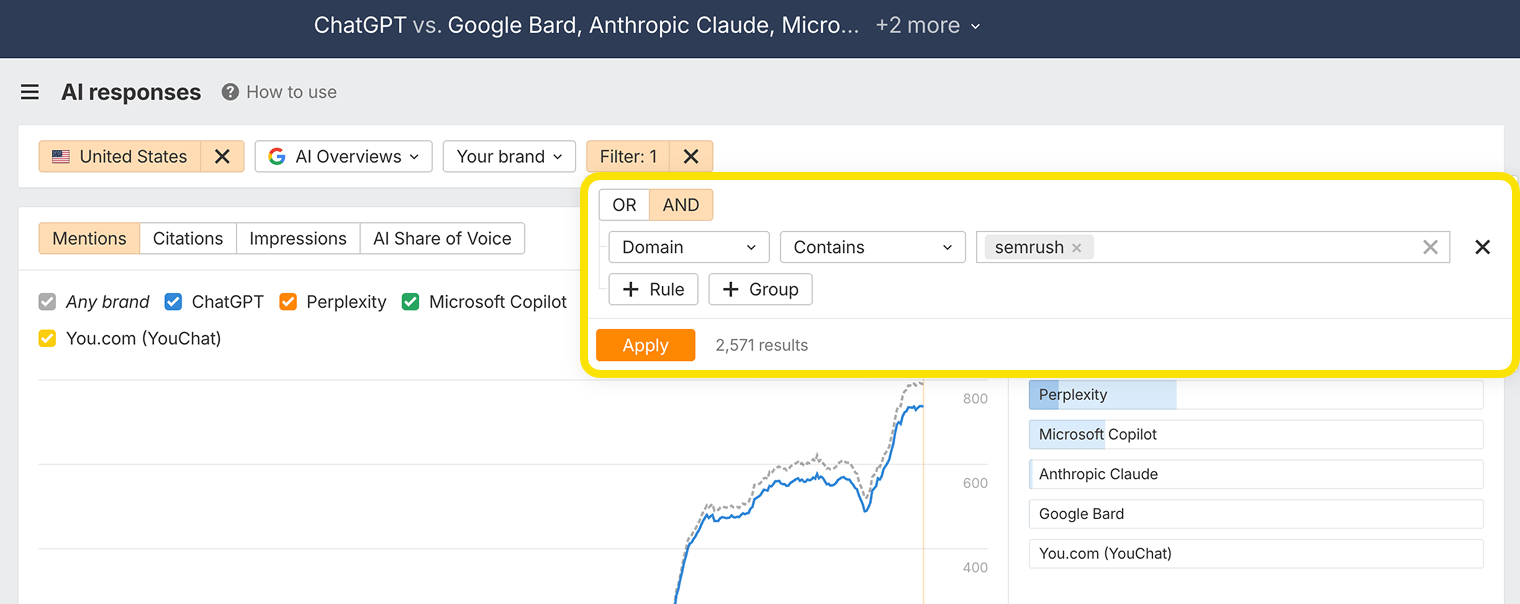1520x604 pixels.
Task: Click the Google icon in AI Overviews filter
Action: (x=275, y=156)
